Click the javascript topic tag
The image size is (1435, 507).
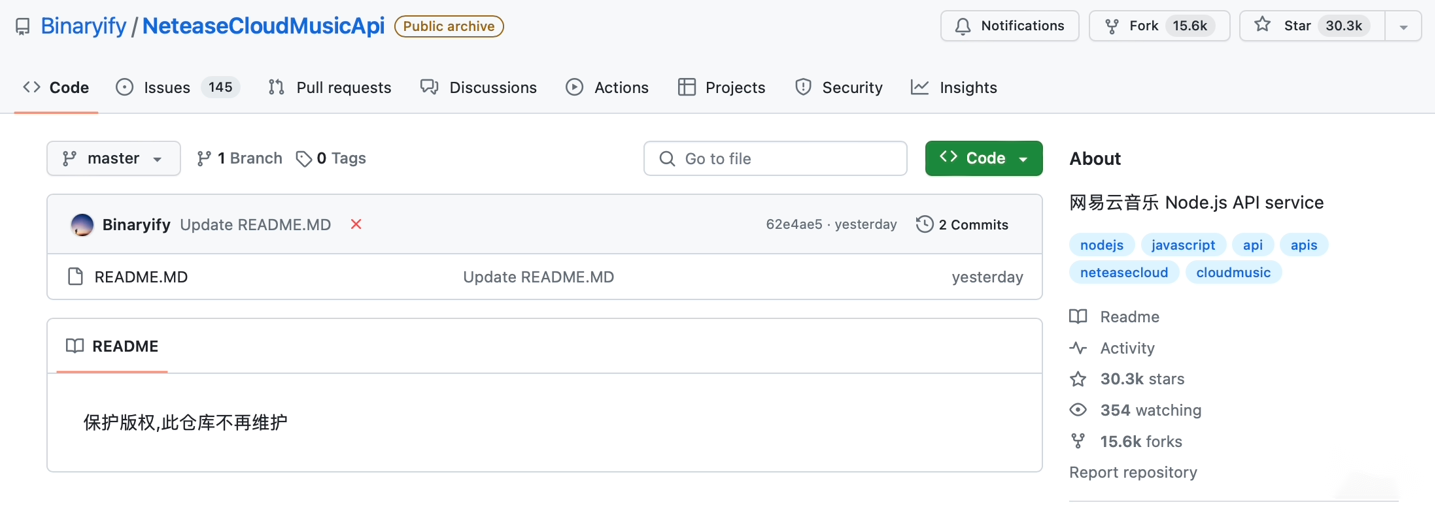click(x=1183, y=245)
